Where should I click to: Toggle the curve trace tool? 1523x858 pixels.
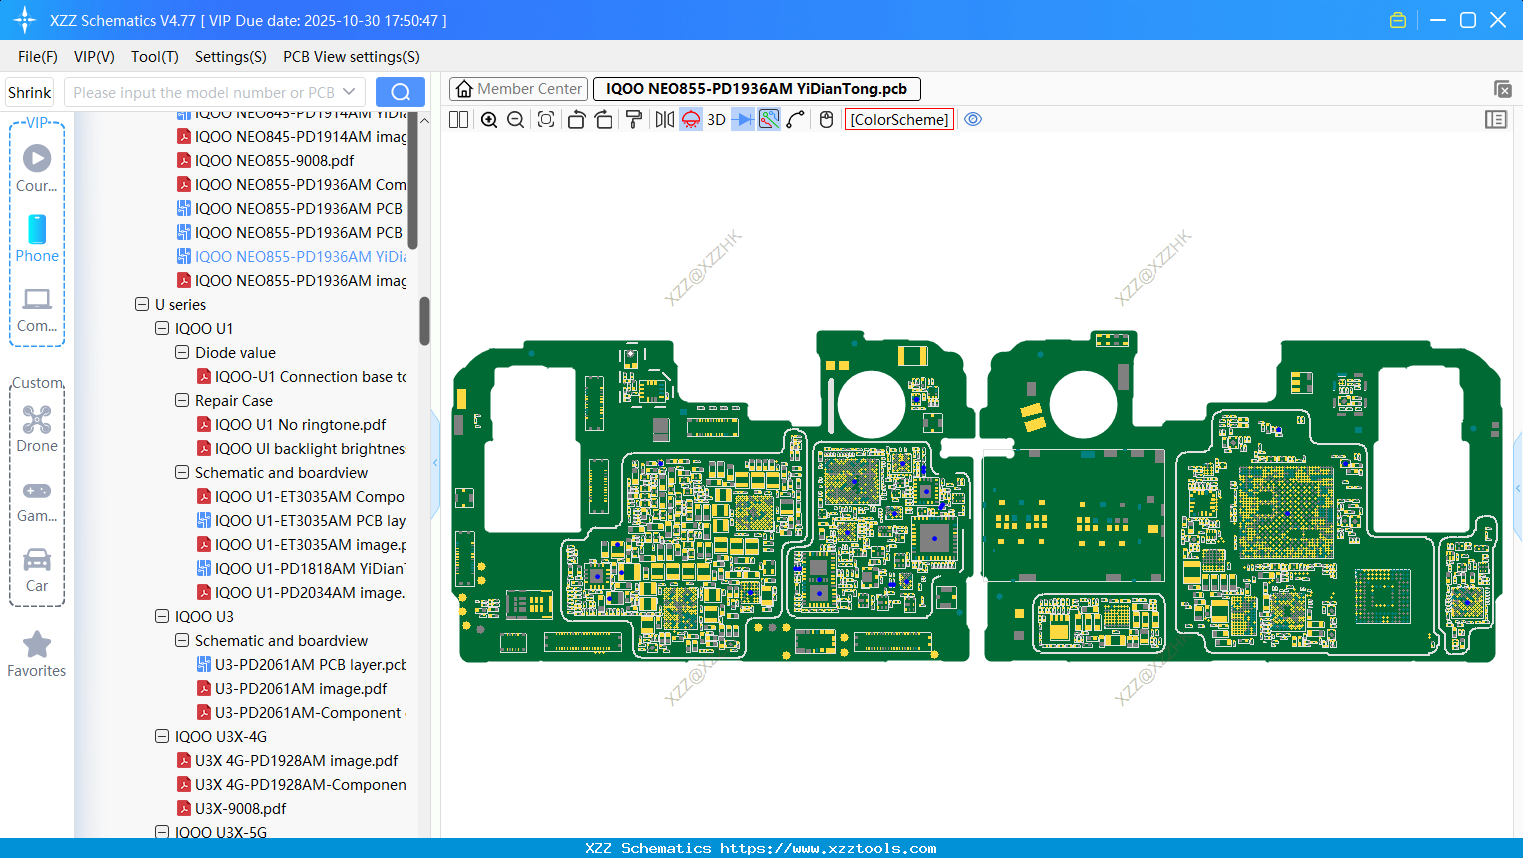pyautogui.click(x=794, y=119)
